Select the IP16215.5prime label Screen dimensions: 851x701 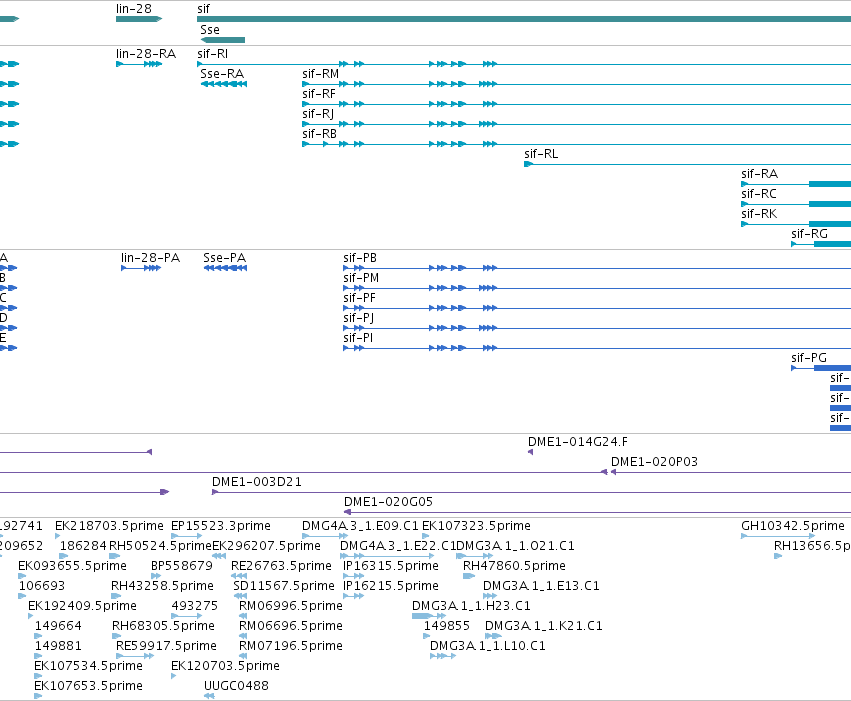coord(390,587)
